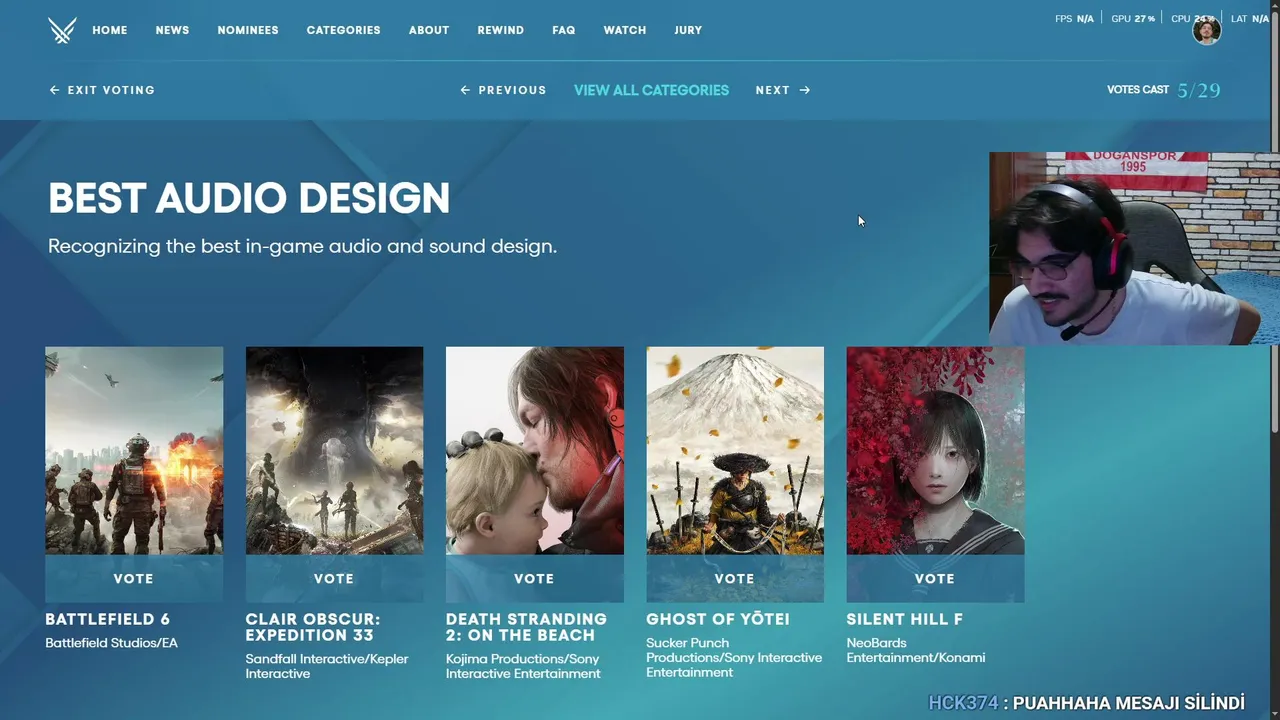Open the News menu item
Screen dimensions: 1280x720
[172, 30]
